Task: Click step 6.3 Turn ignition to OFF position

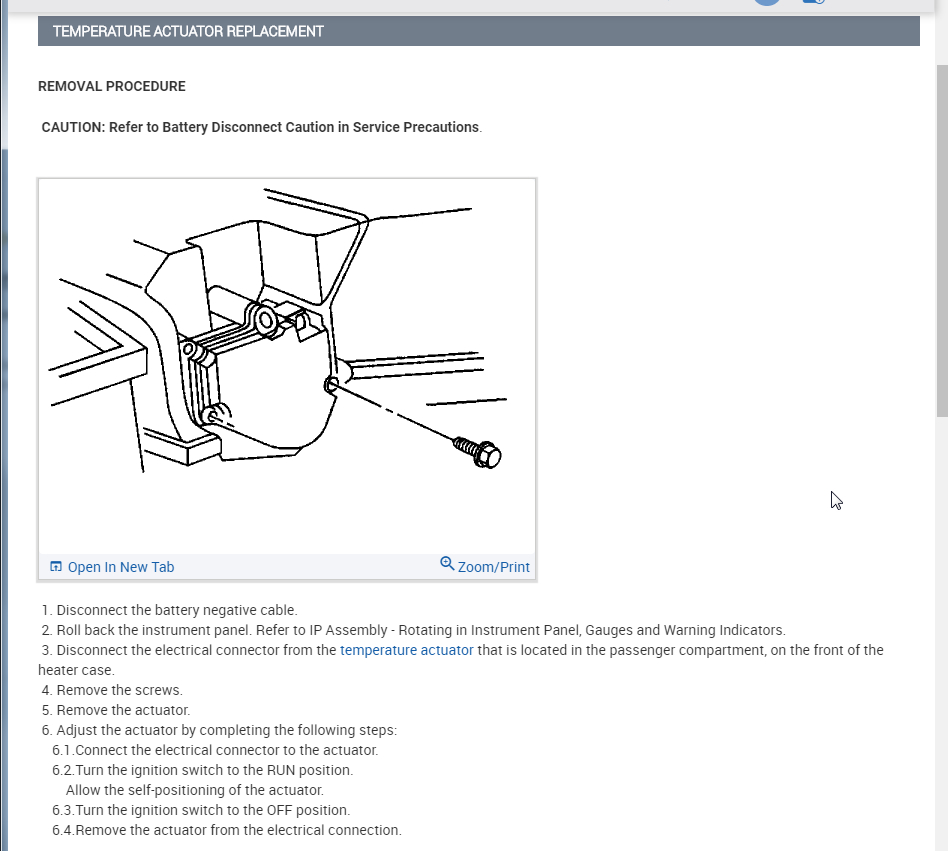Action: (x=201, y=810)
